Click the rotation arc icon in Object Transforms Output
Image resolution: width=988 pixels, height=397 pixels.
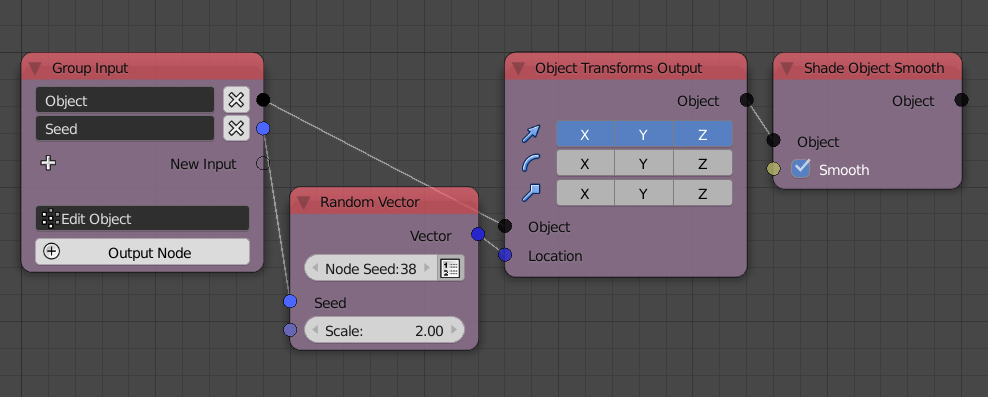coord(531,163)
